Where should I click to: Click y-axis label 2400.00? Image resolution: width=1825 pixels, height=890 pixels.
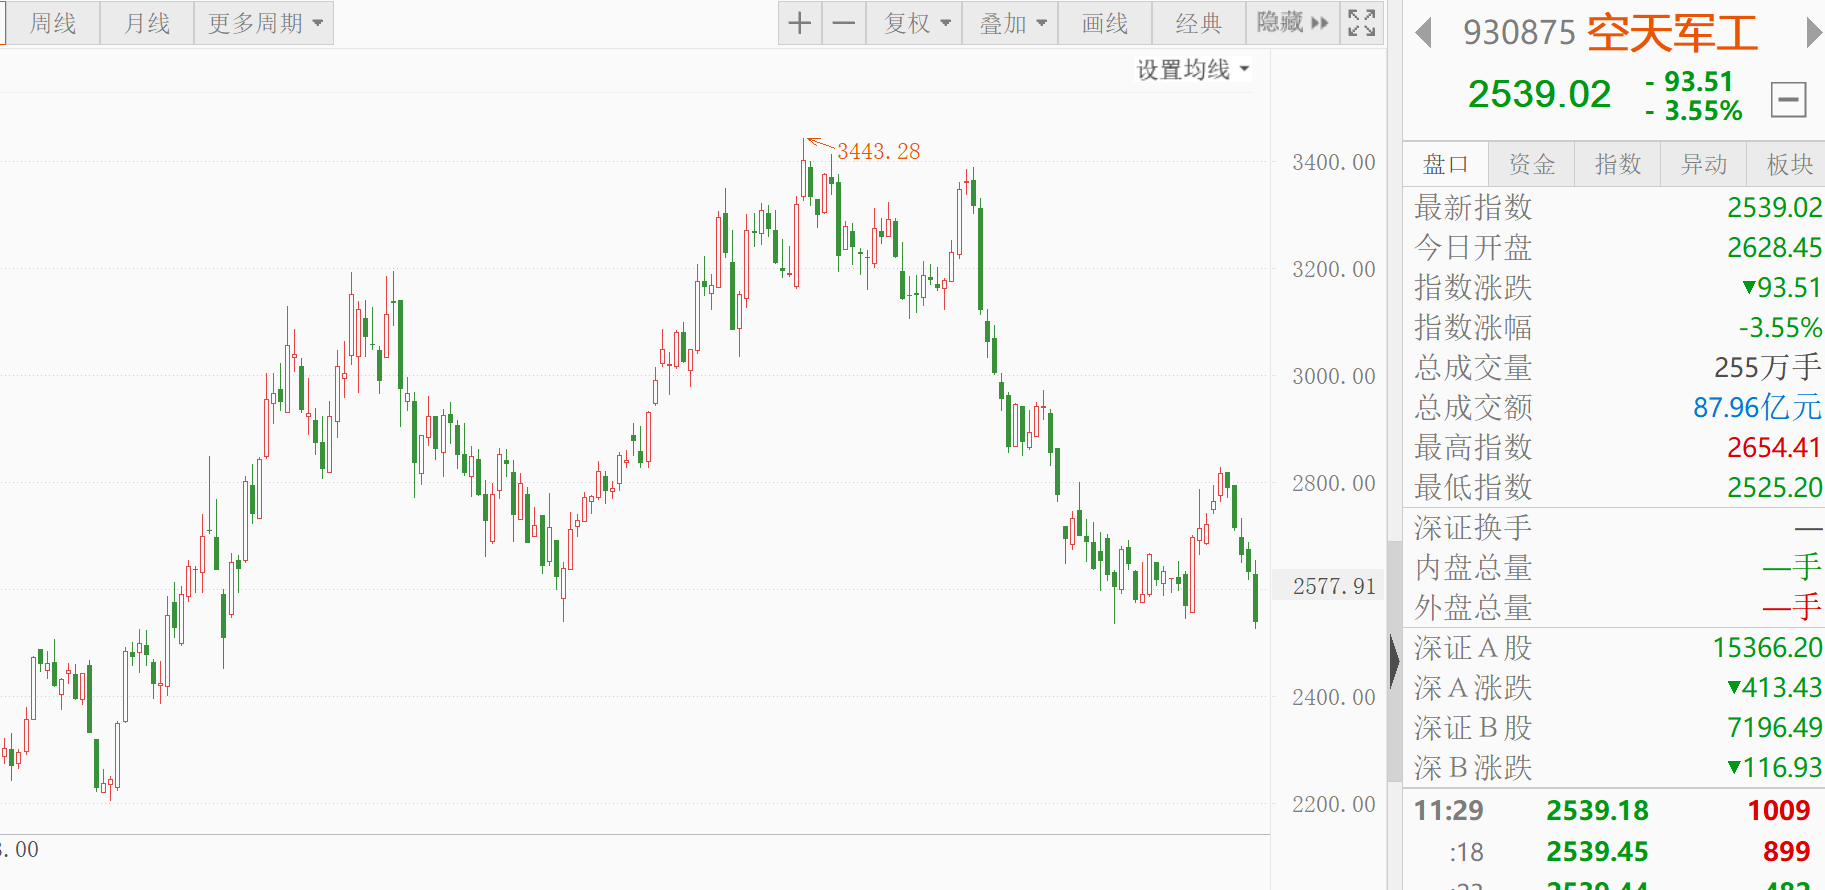pos(1334,697)
